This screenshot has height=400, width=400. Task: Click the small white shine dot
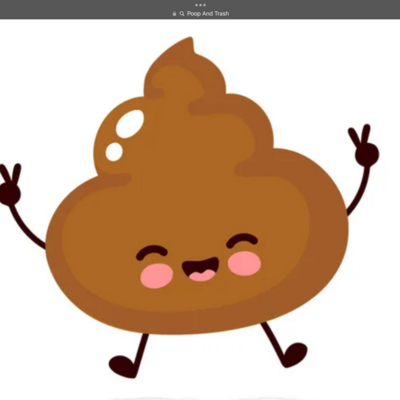[114, 152]
